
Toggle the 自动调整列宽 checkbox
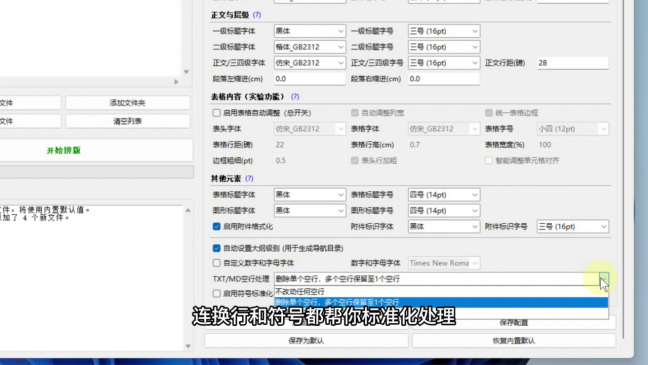(355, 113)
